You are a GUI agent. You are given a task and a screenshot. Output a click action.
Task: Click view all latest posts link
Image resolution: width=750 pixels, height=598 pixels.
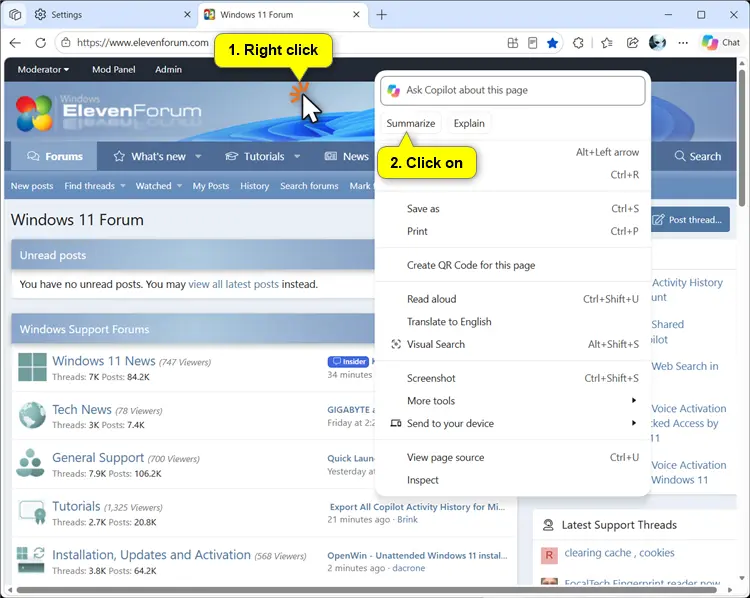coord(233,284)
